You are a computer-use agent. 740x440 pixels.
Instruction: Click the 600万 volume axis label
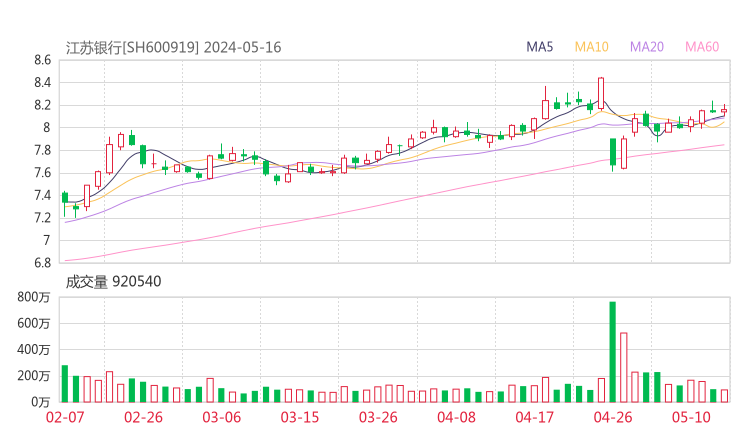[34, 323]
